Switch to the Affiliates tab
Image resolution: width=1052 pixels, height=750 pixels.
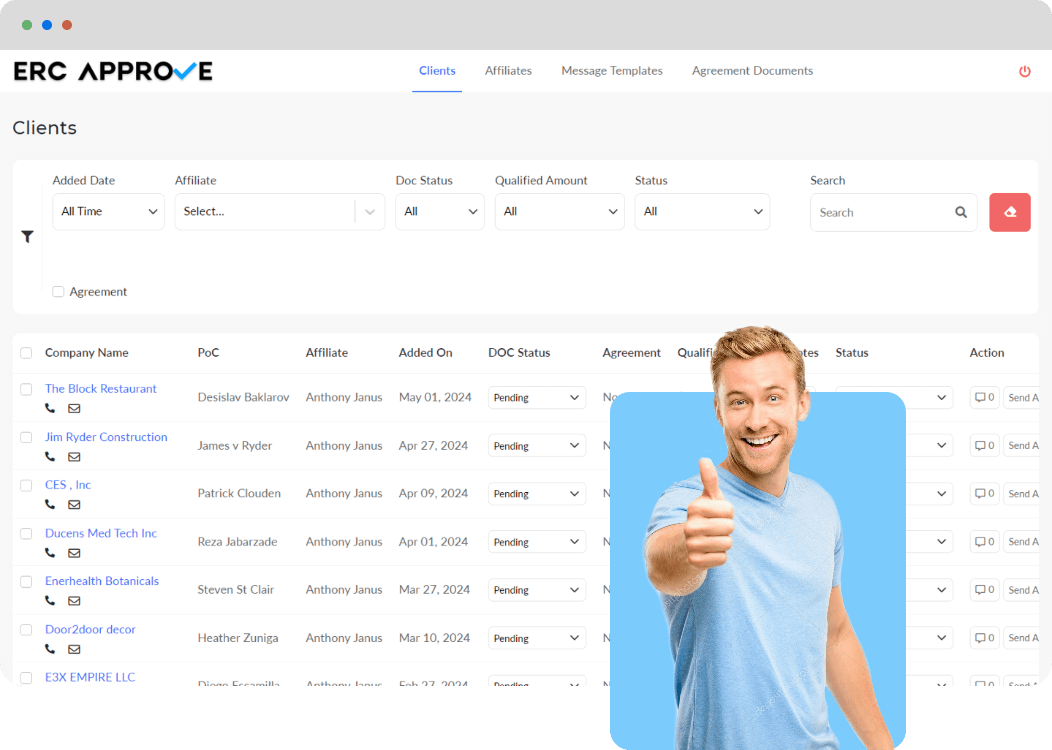(x=508, y=71)
